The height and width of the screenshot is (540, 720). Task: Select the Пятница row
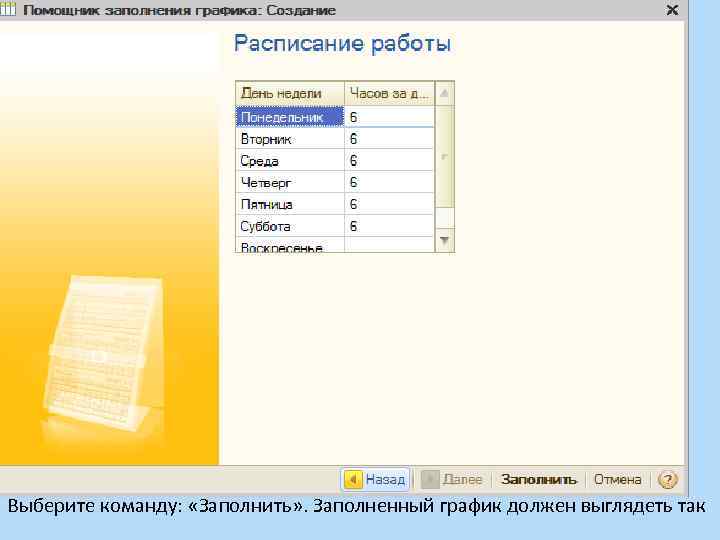click(335, 204)
